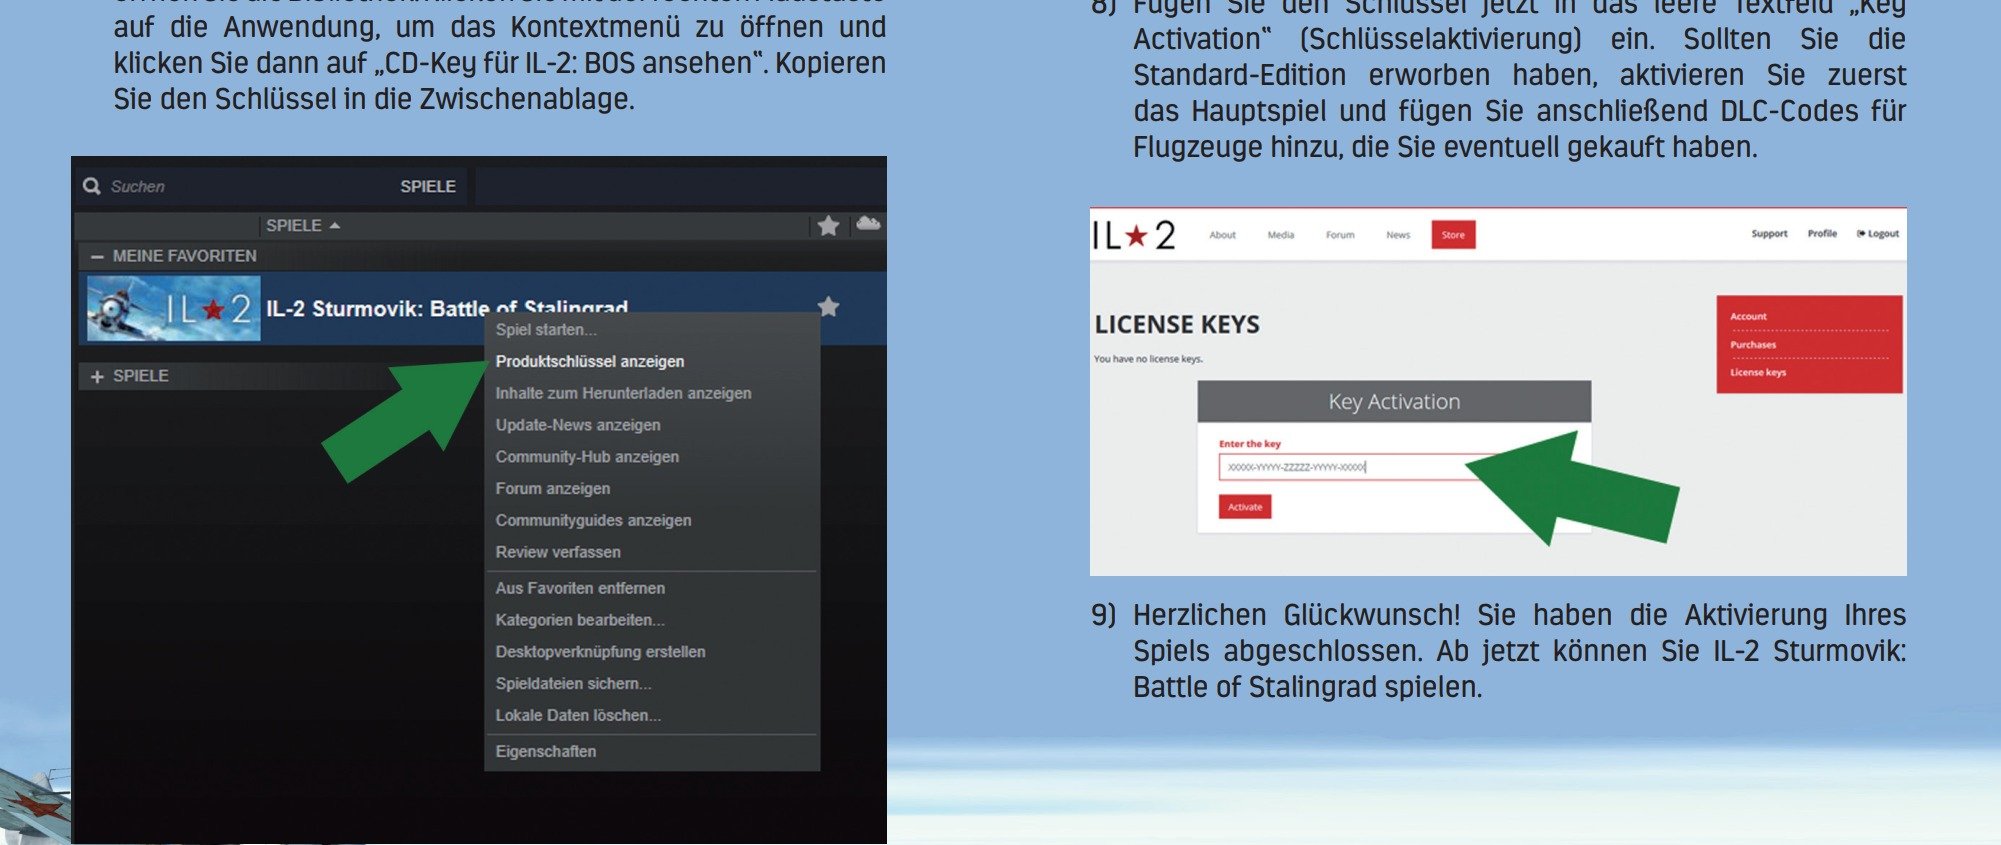This screenshot has width=2001, height=845.
Task: Click the magnifier search icon in Steam library
Action: [x=92, y=186]
